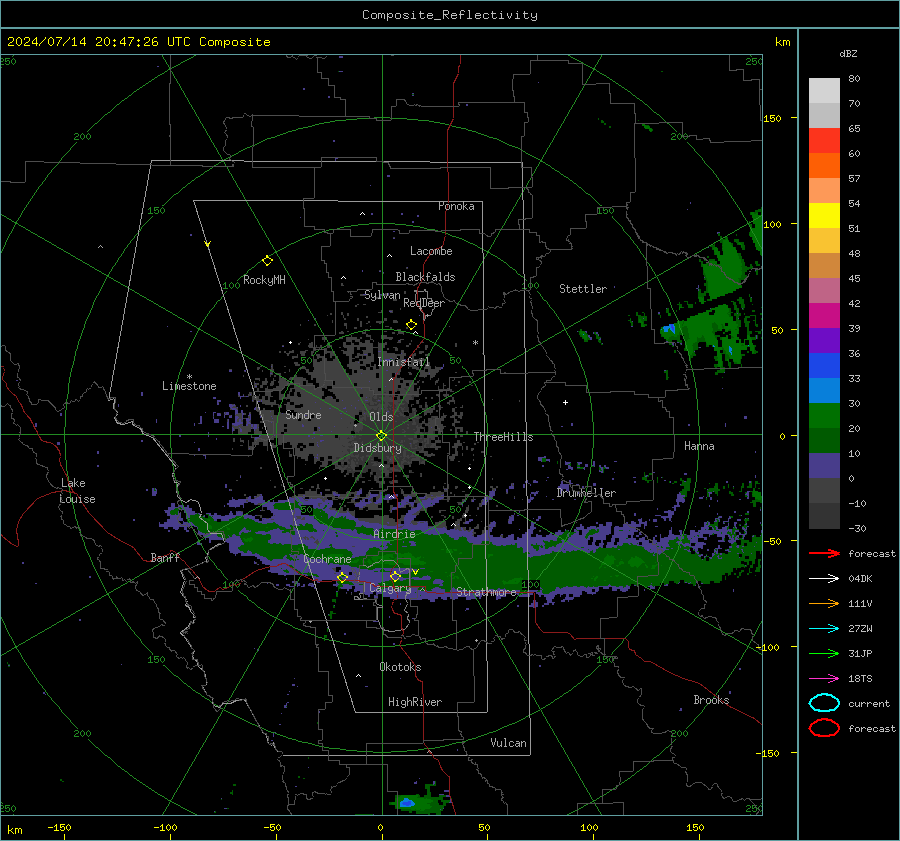The width and height of the screenshot is (900, 841).
Task: Select the white 80 dBZ color swatch
Action: 824,90
